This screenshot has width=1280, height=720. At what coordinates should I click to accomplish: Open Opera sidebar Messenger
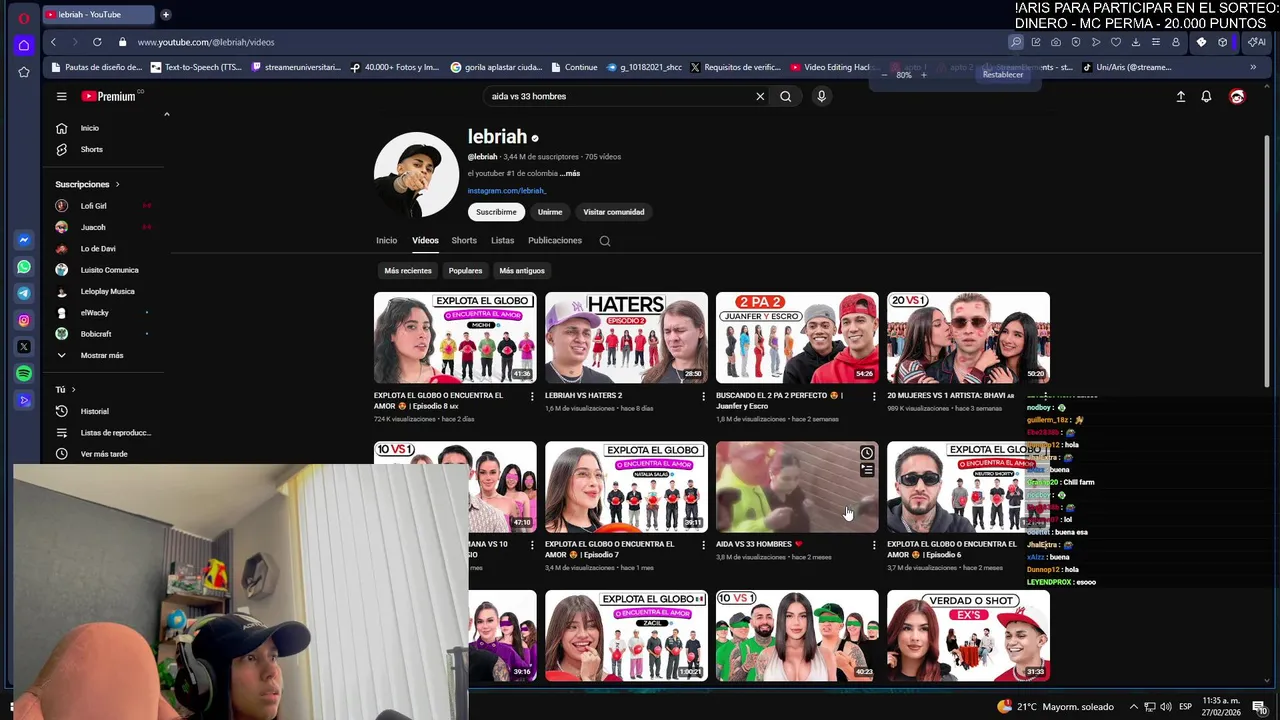[24, 240]
